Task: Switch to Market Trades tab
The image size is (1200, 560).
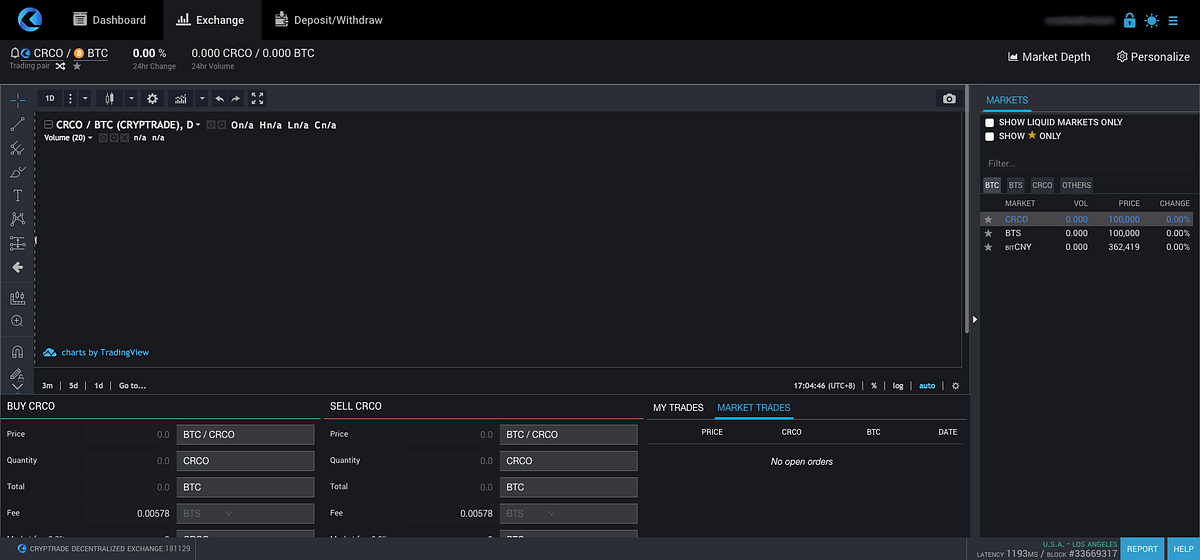Action: [754, 408]
